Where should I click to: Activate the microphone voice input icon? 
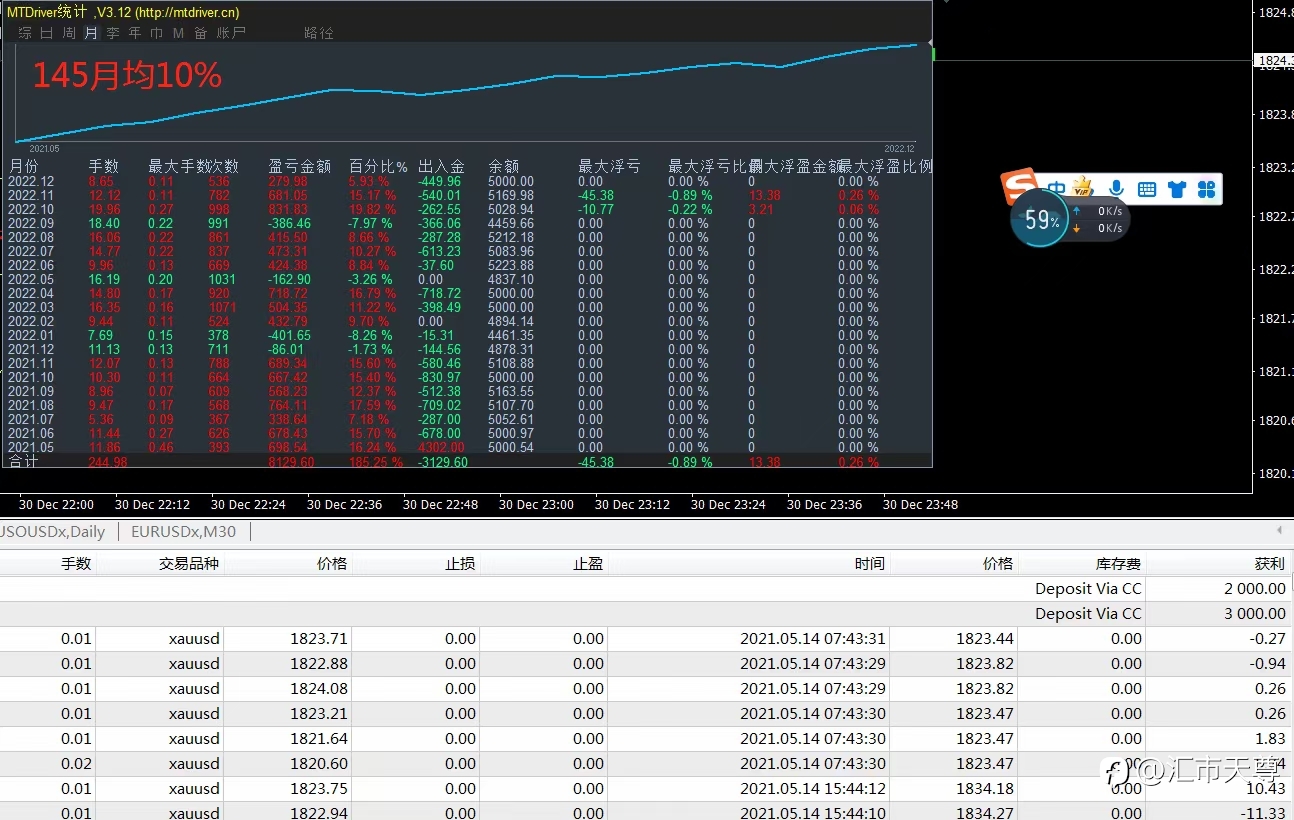pyautogui.click(x=1116, y=189)
